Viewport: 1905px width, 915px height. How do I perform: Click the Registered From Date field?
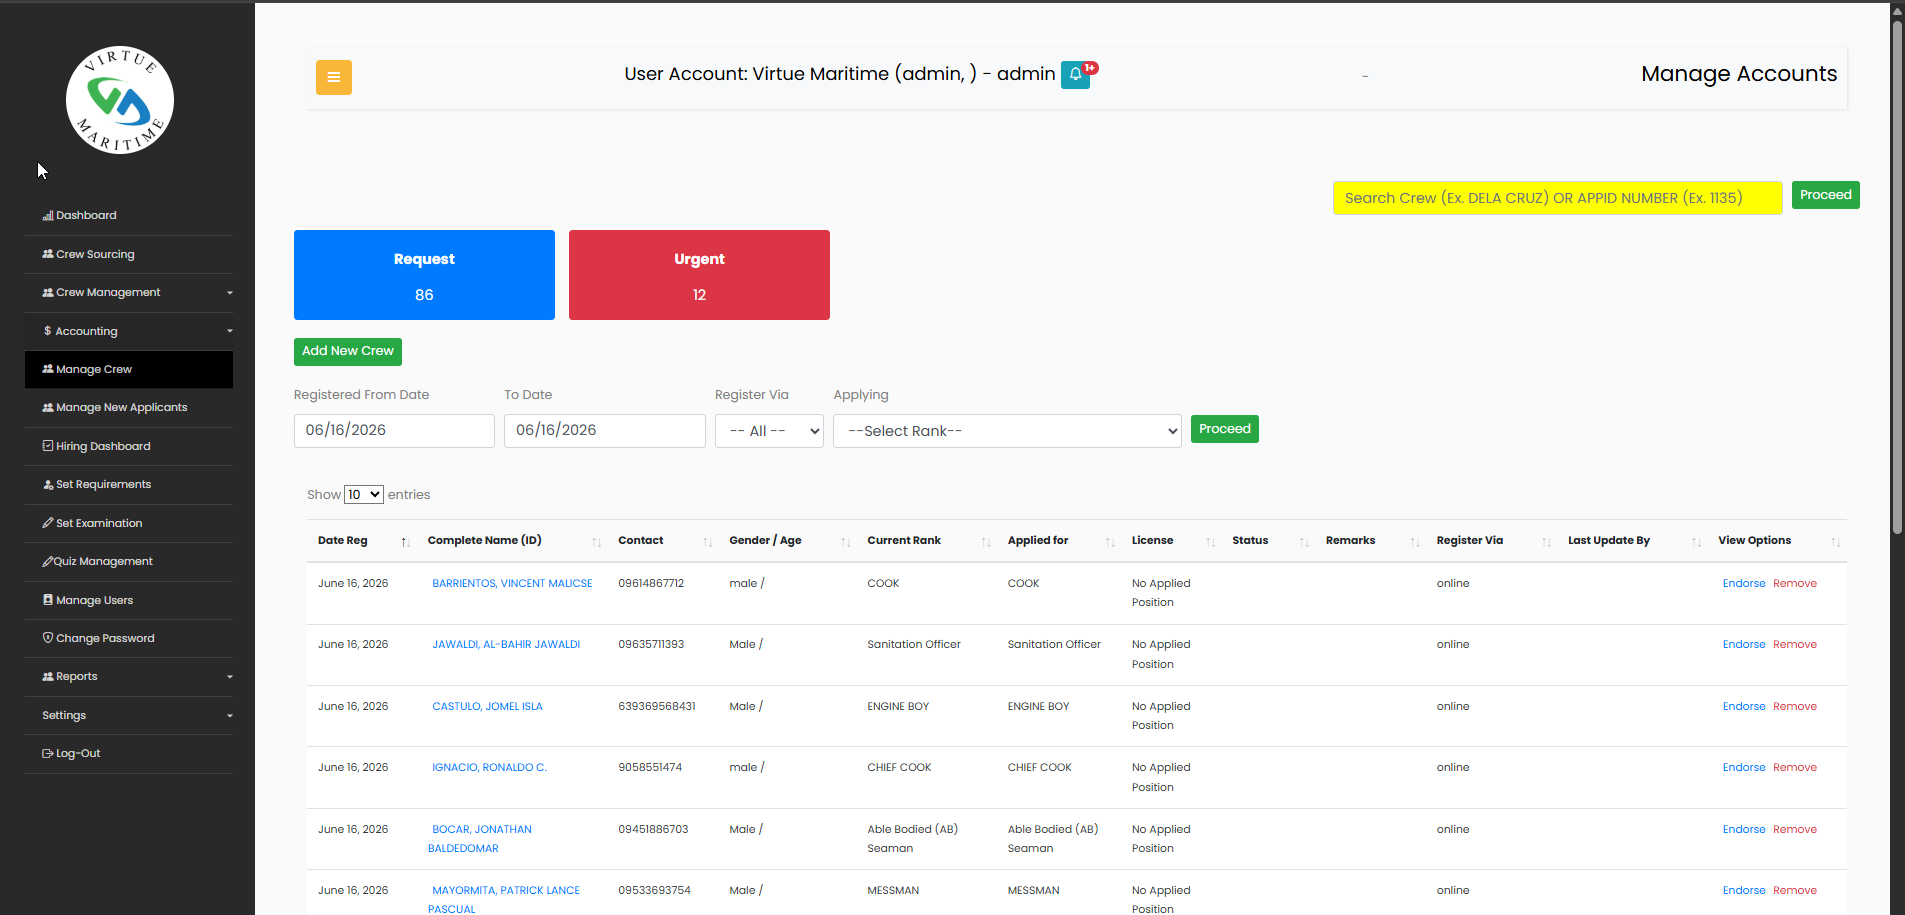point(394,431)
